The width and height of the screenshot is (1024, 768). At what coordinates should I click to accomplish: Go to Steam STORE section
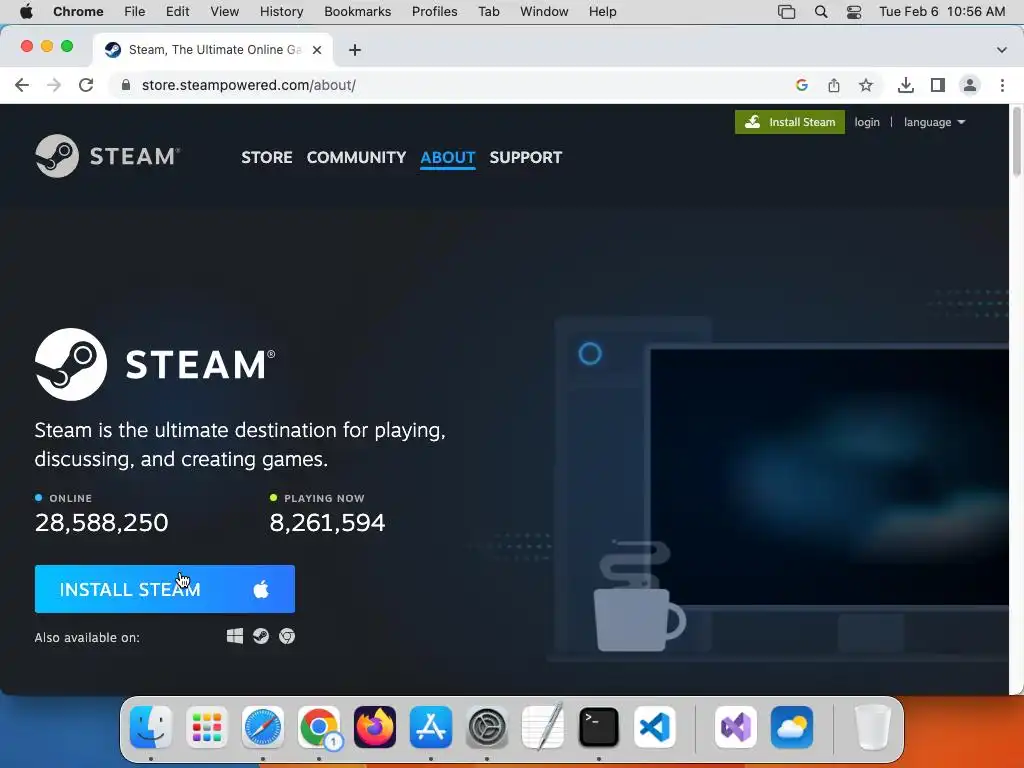267,157
